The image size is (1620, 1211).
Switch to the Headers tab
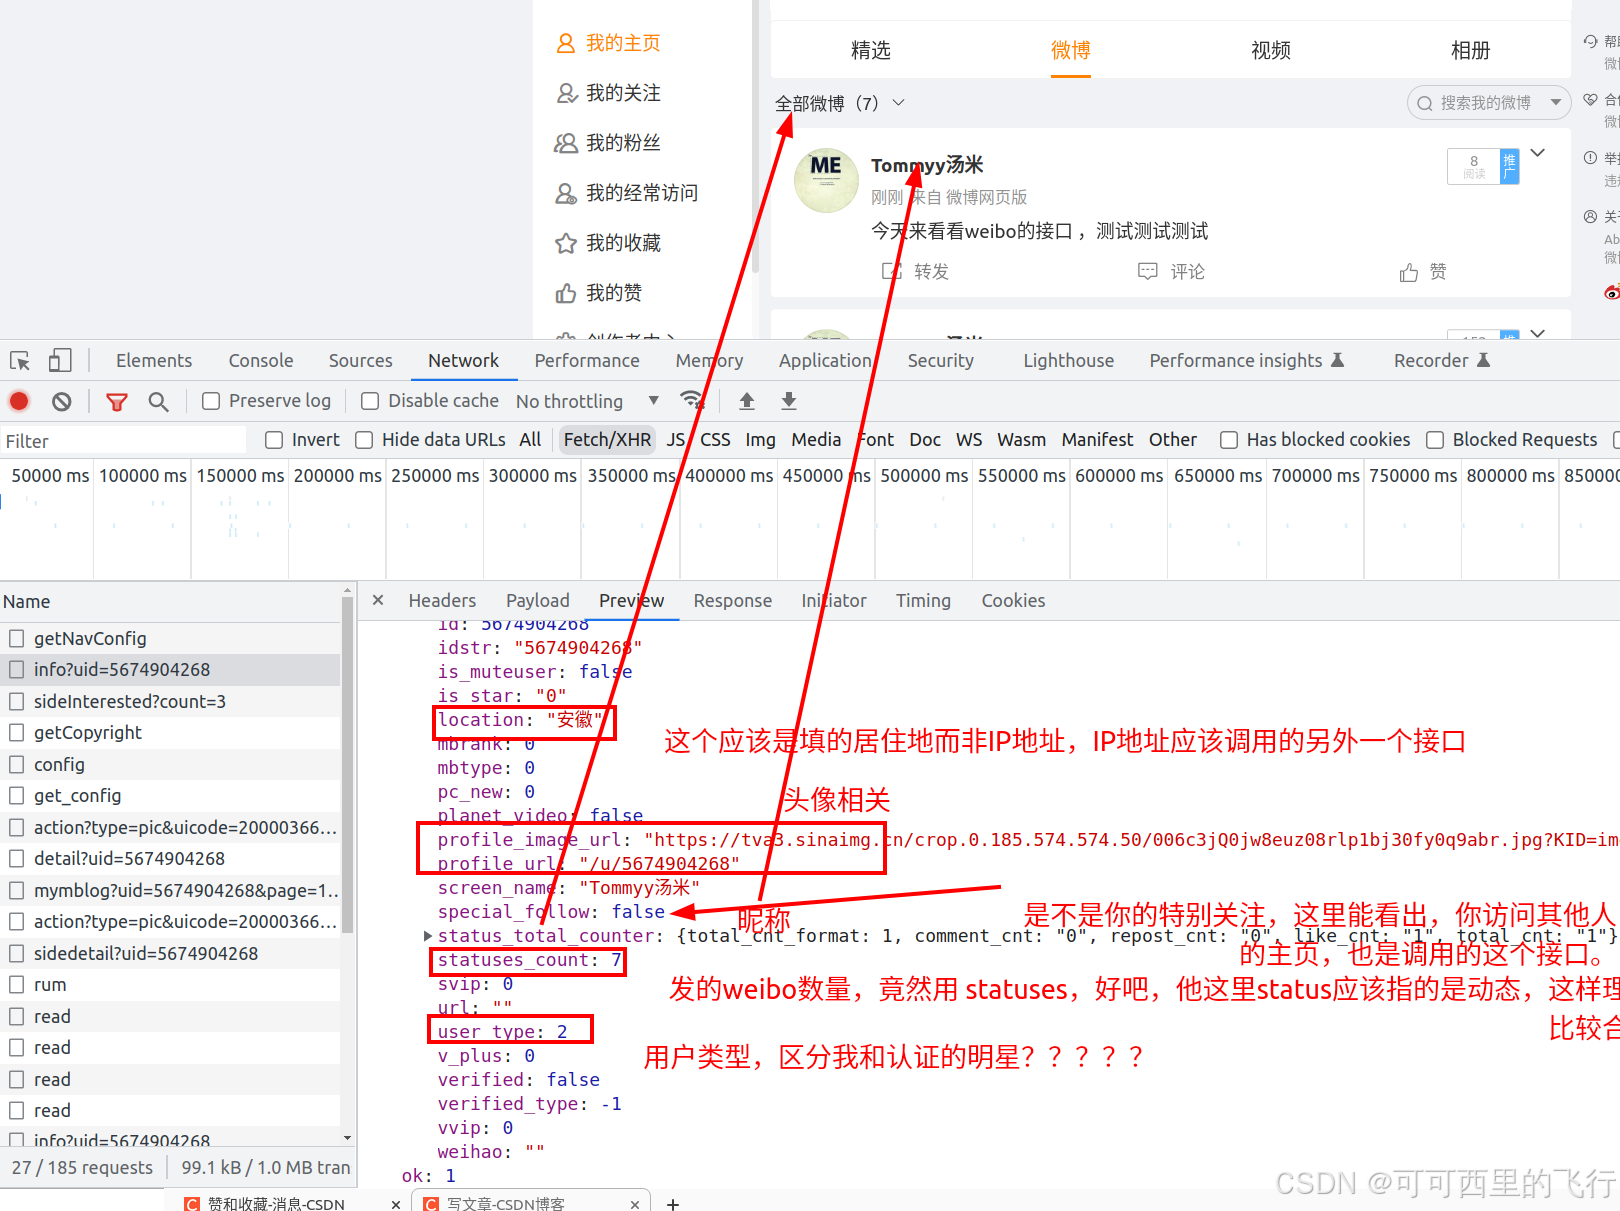[x=442, y=601]
